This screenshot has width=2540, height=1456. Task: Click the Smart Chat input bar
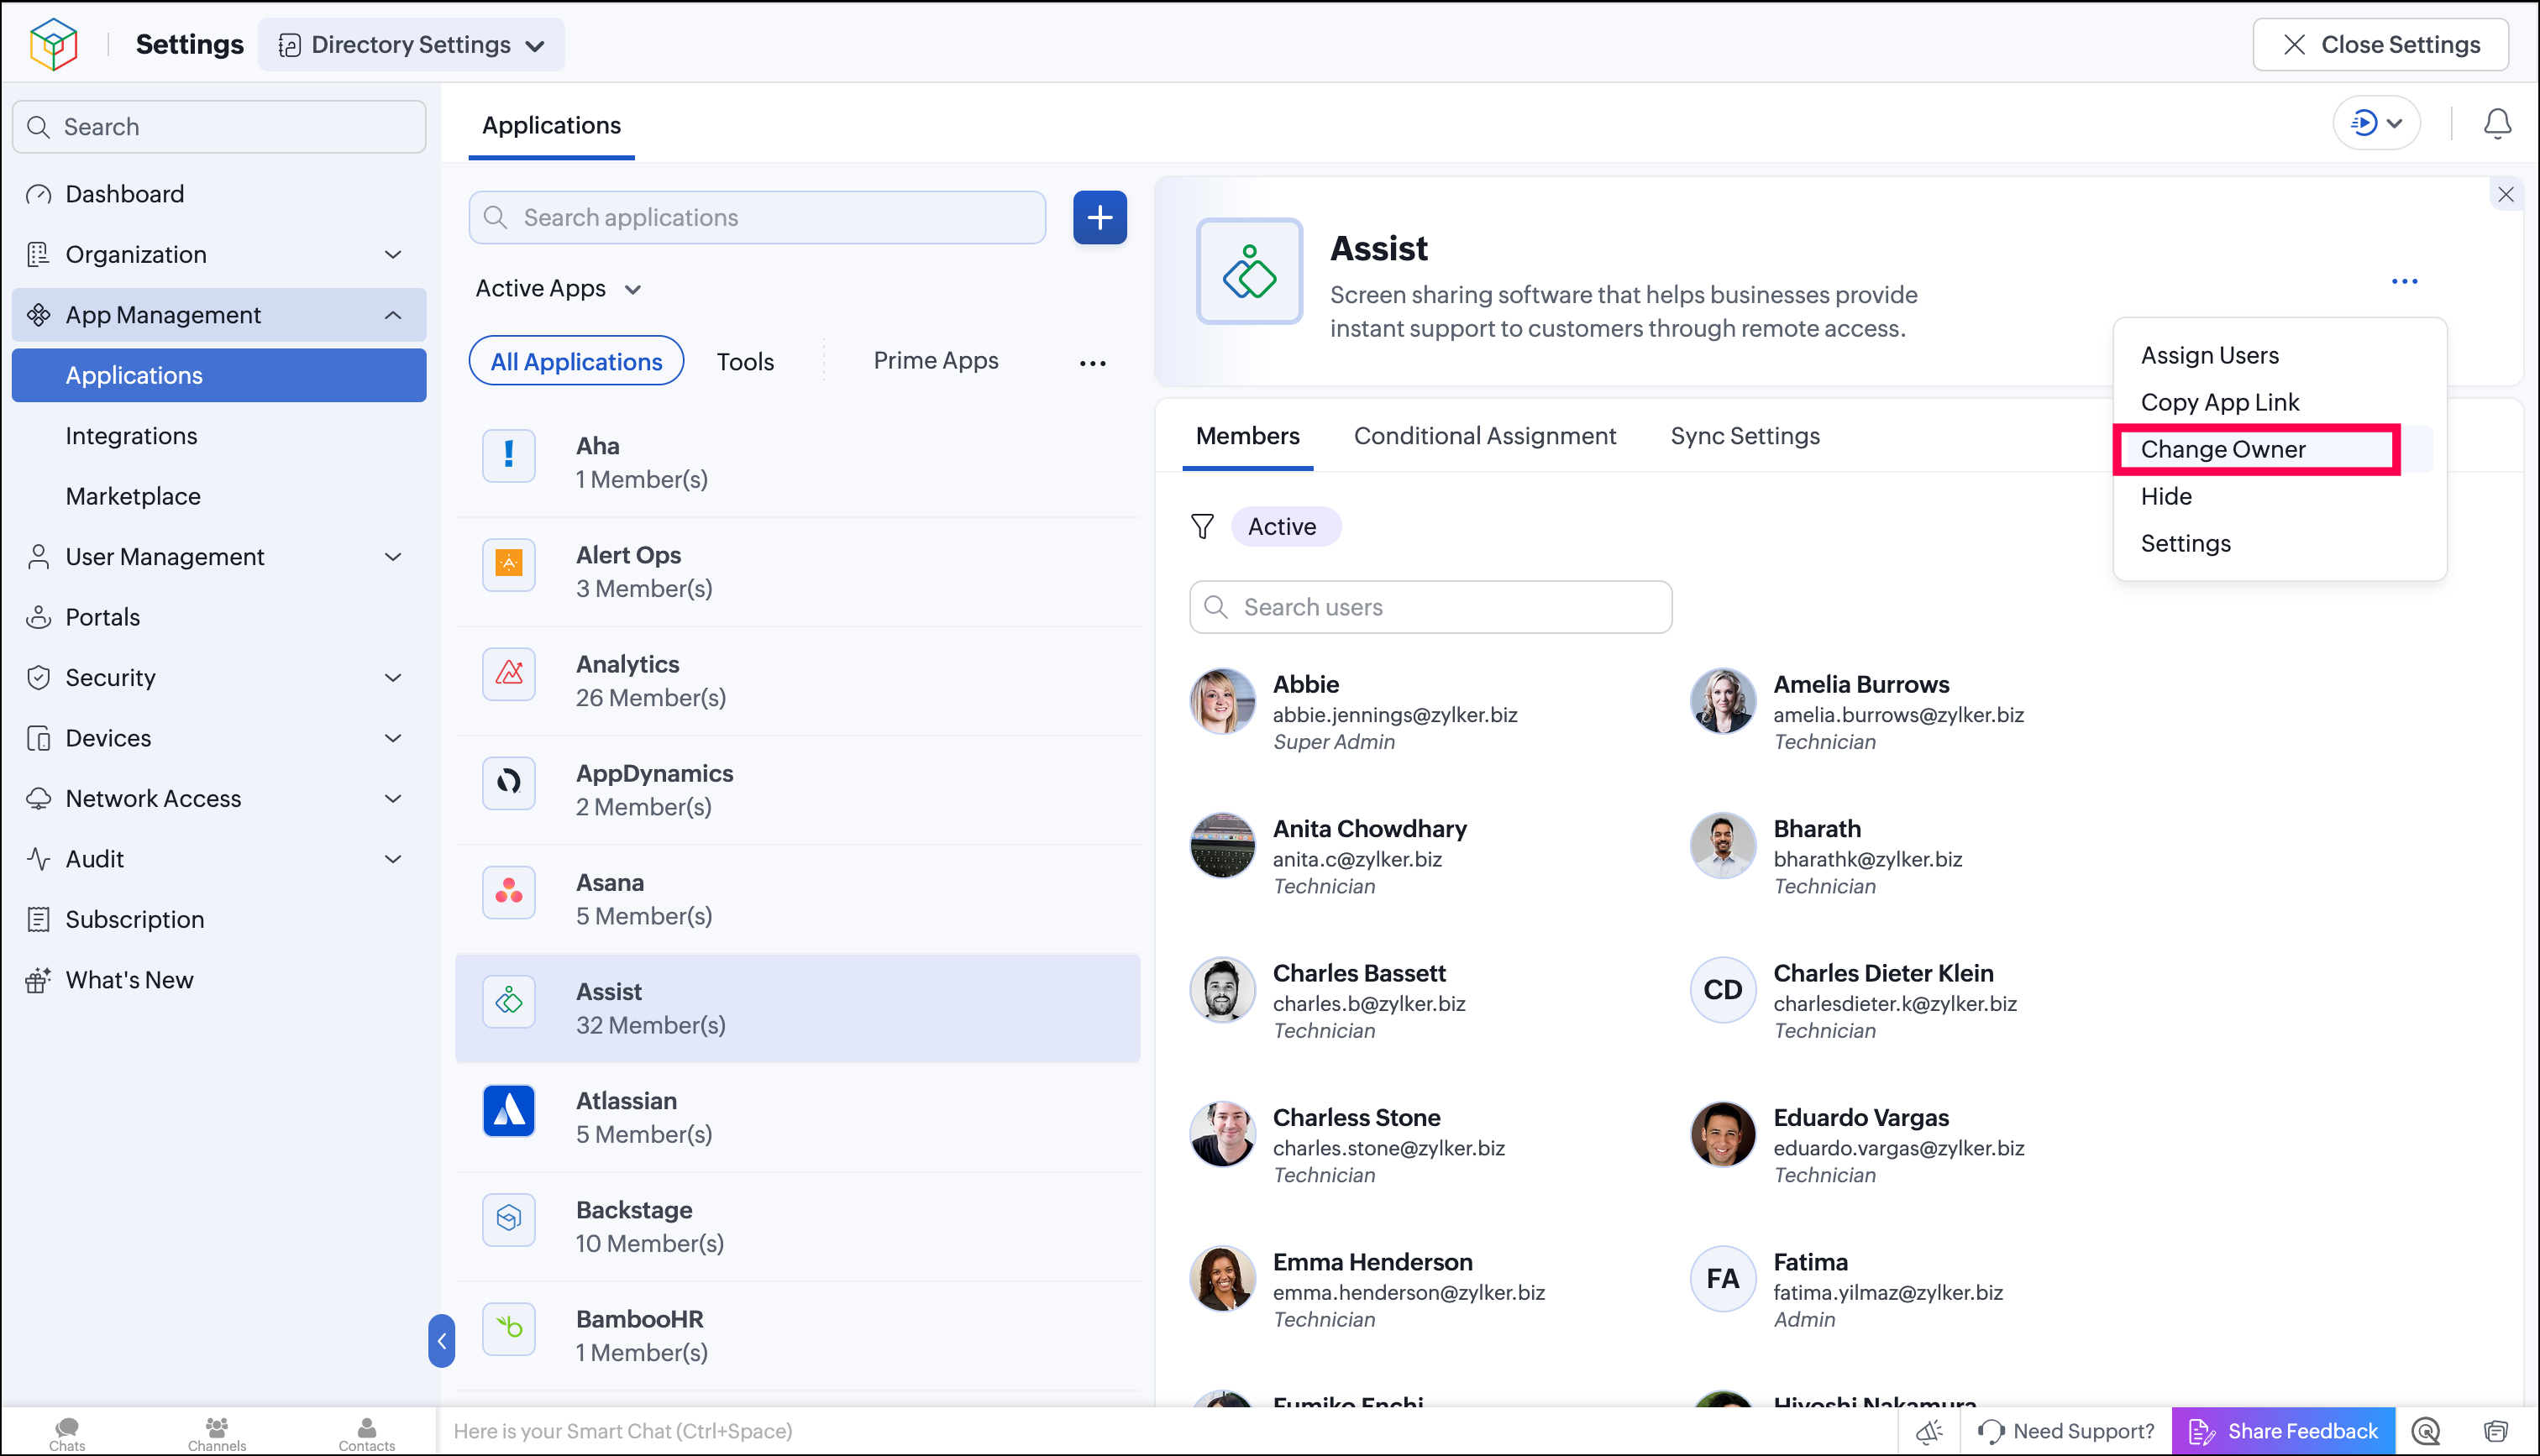[1167, 1431]
